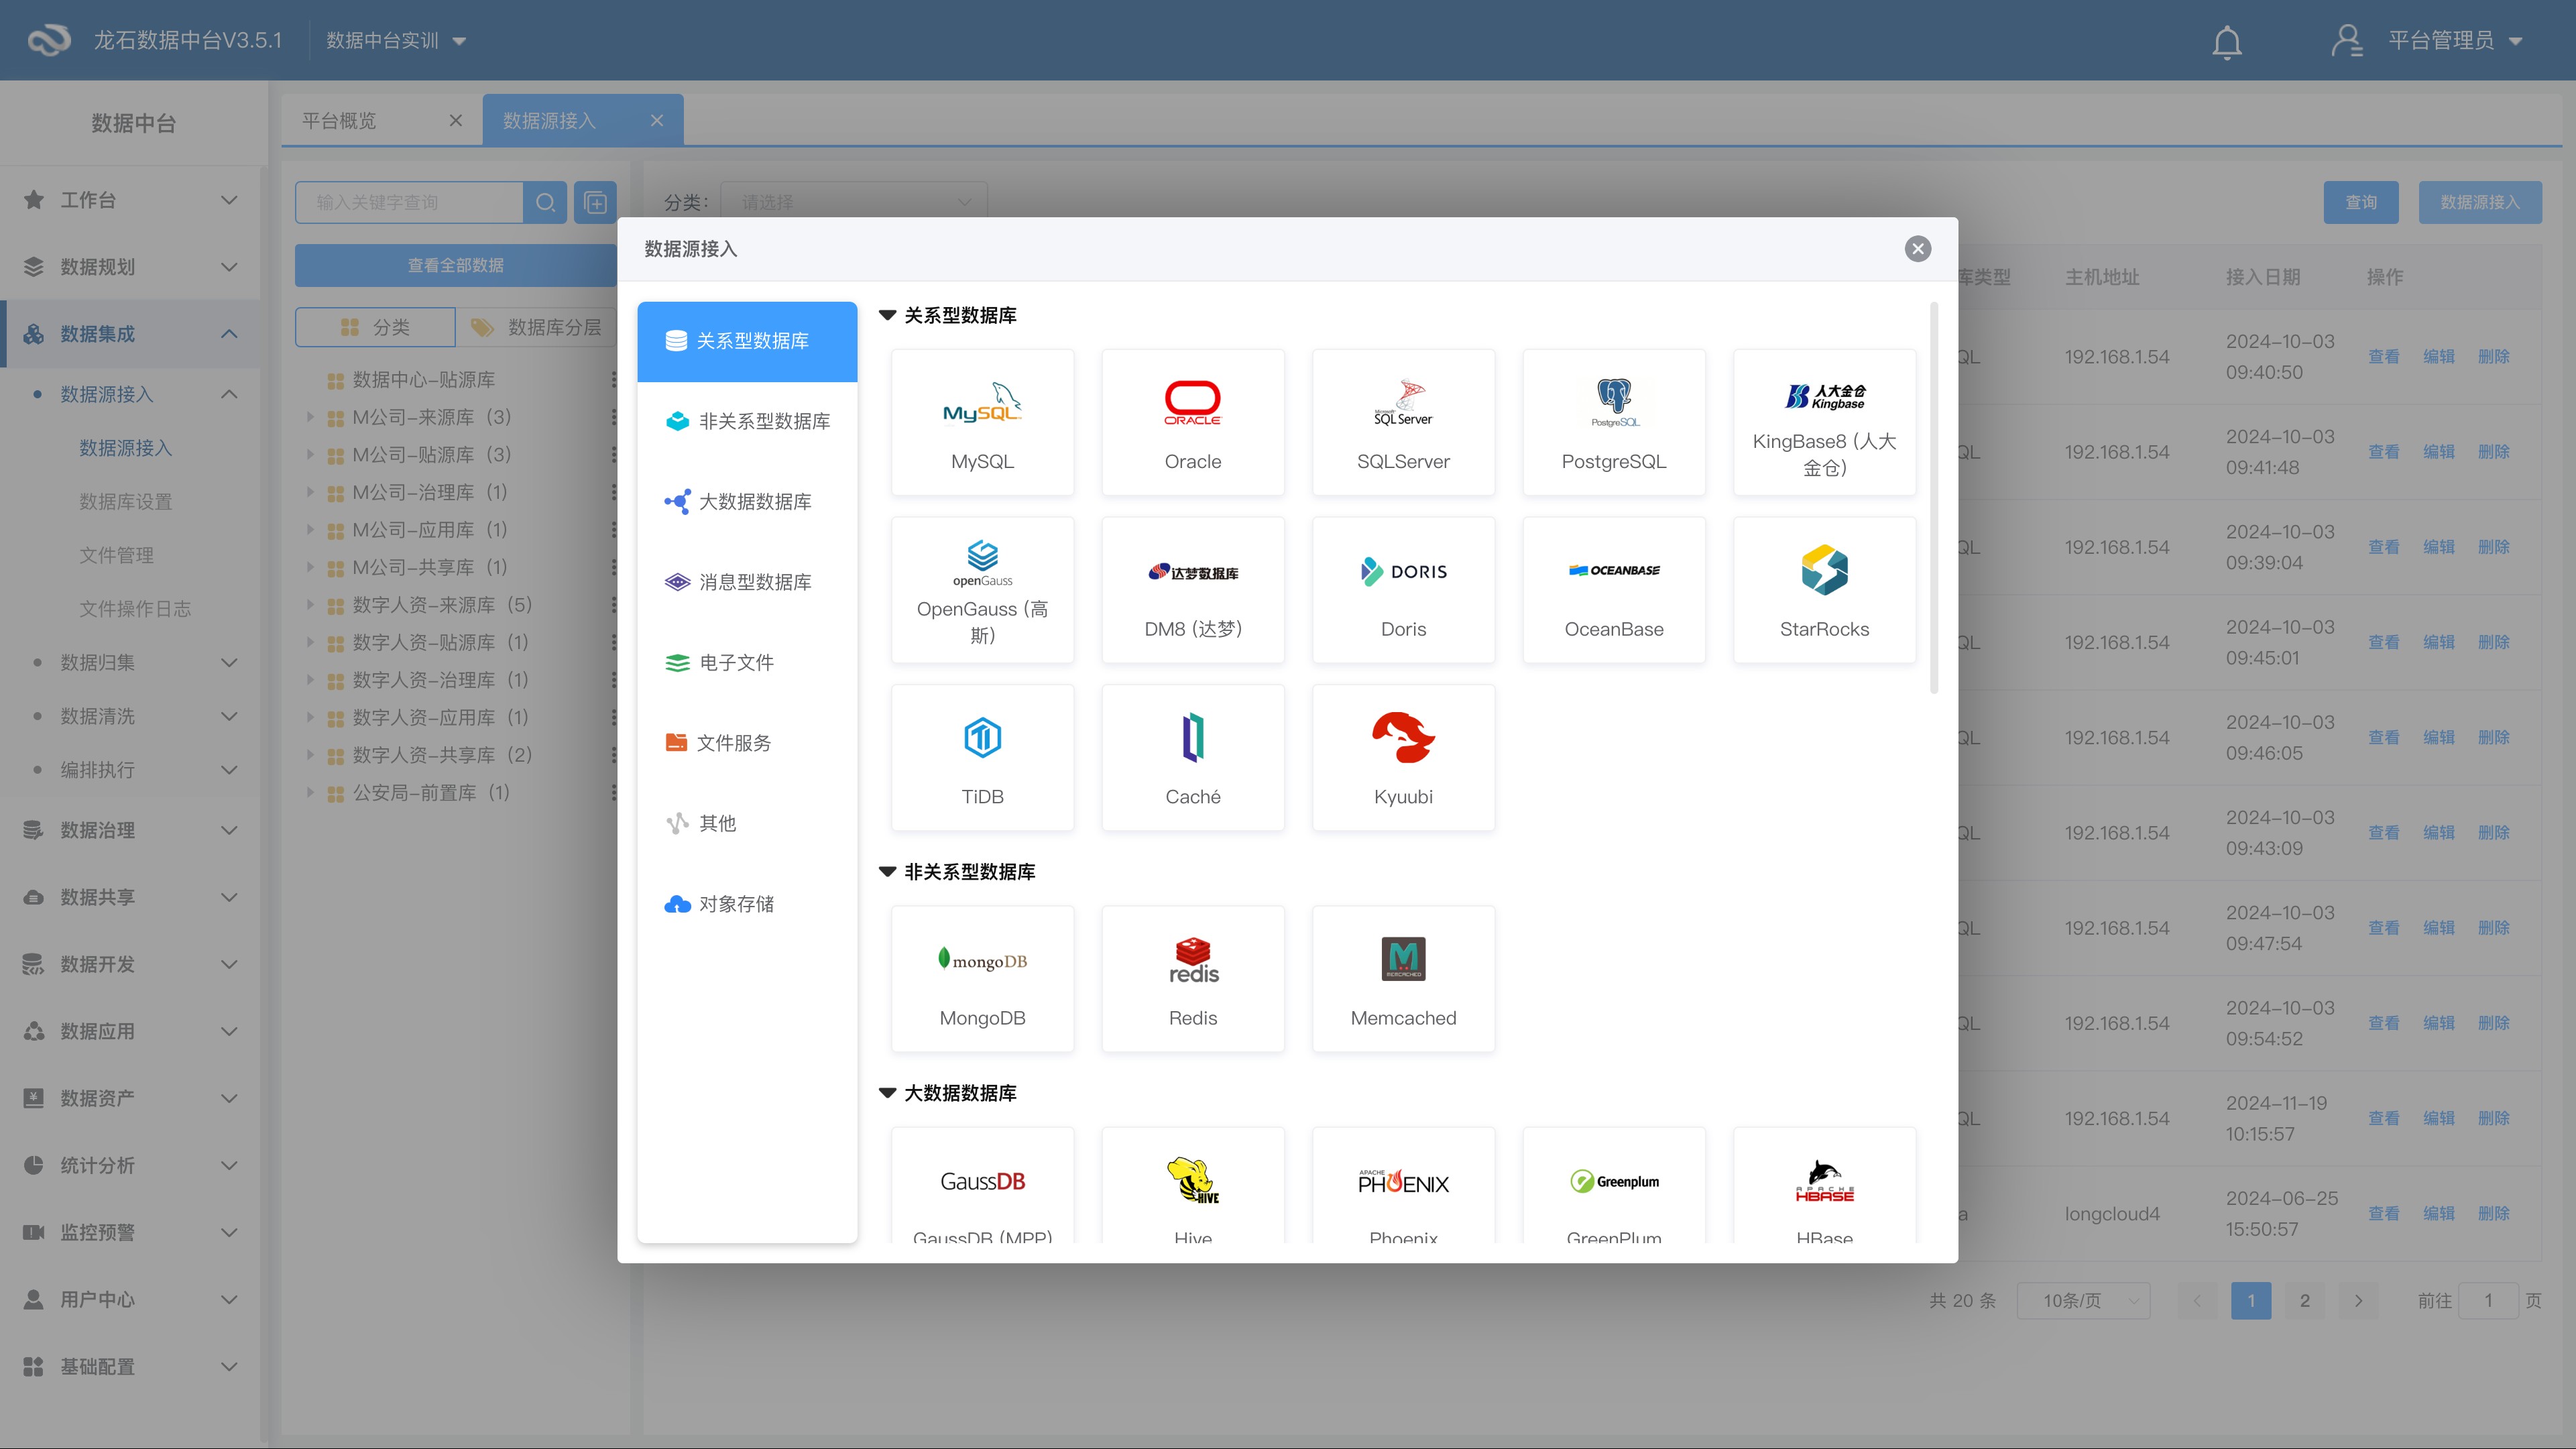Pick the Phoenix data source card

click(1403, 1185)
